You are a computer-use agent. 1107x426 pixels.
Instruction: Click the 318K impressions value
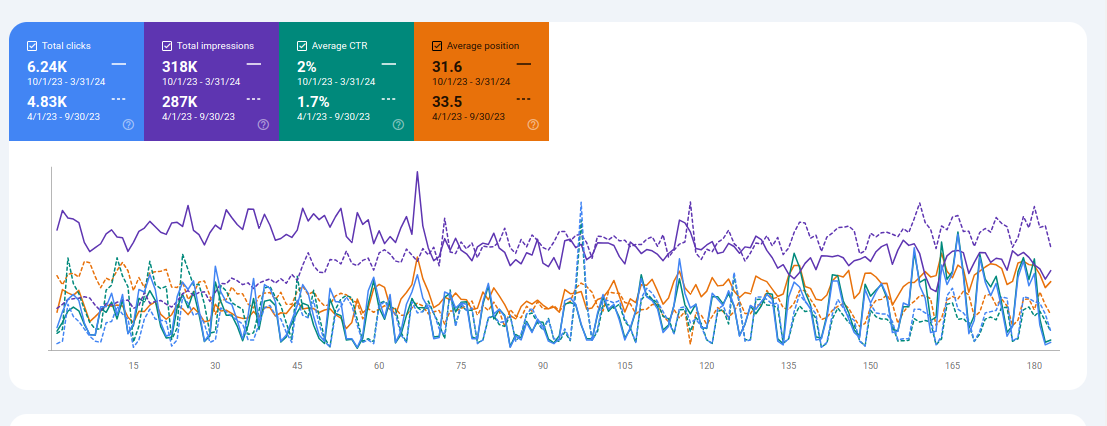180,66
